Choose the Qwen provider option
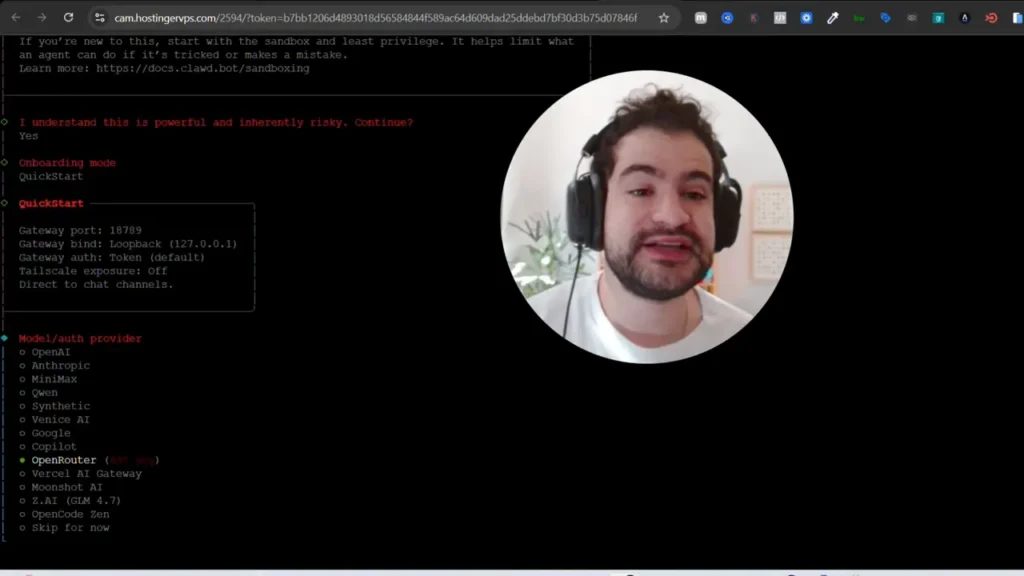This screenshot has width=1024, height=576. pyautogui.click(x=45, y=392)
